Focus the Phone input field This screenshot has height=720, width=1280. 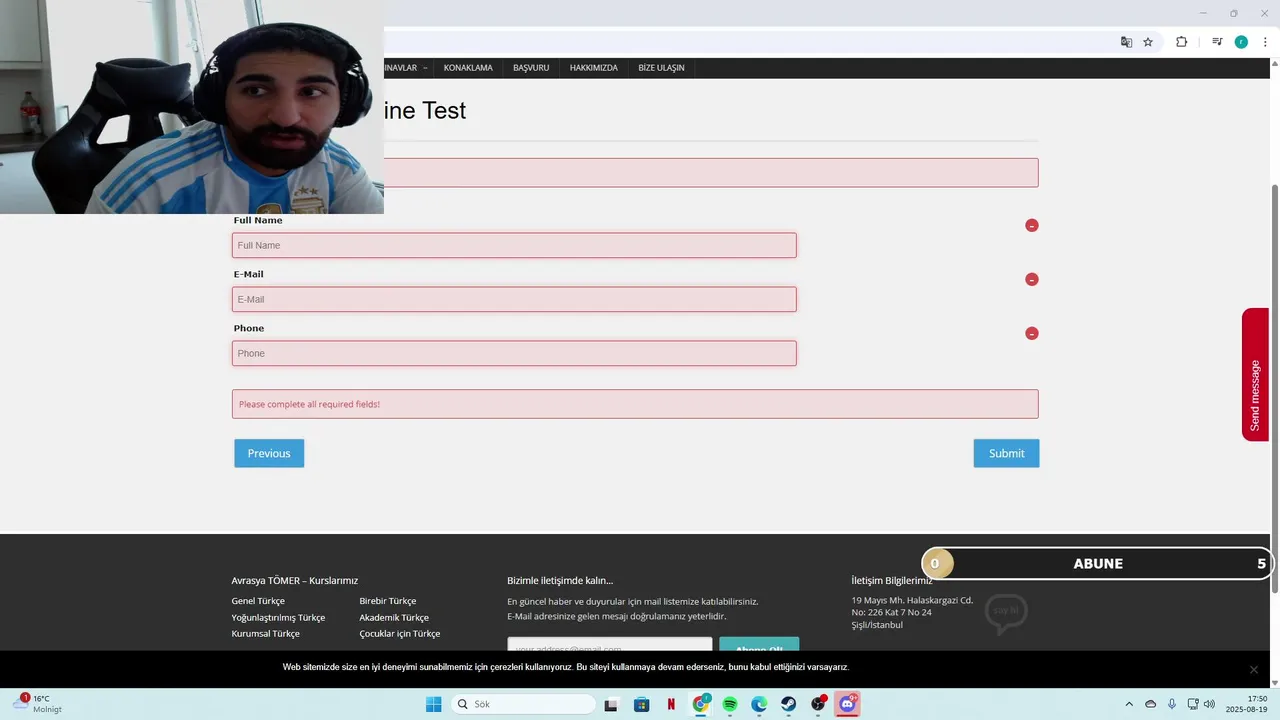514,353
